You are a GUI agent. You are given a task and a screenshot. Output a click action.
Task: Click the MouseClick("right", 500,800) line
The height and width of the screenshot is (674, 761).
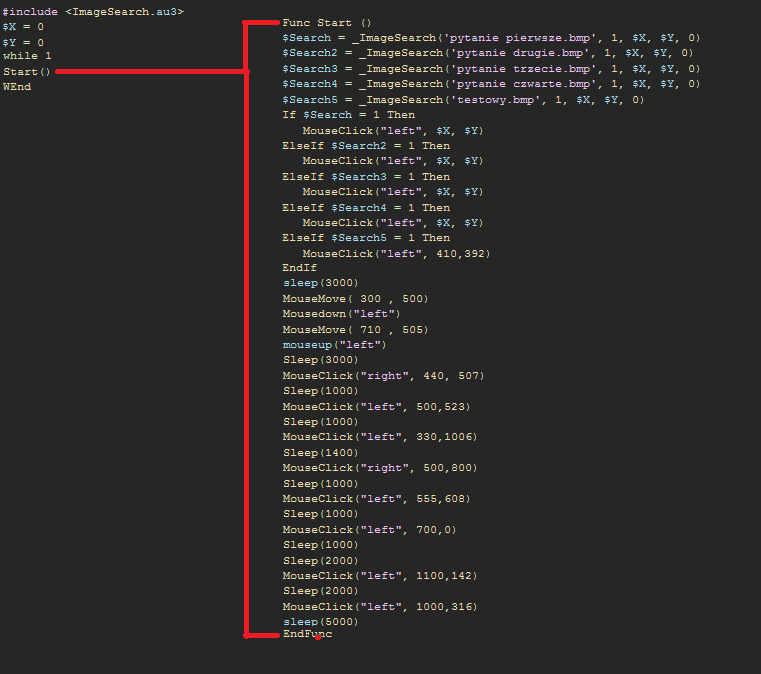pos(380,468)
